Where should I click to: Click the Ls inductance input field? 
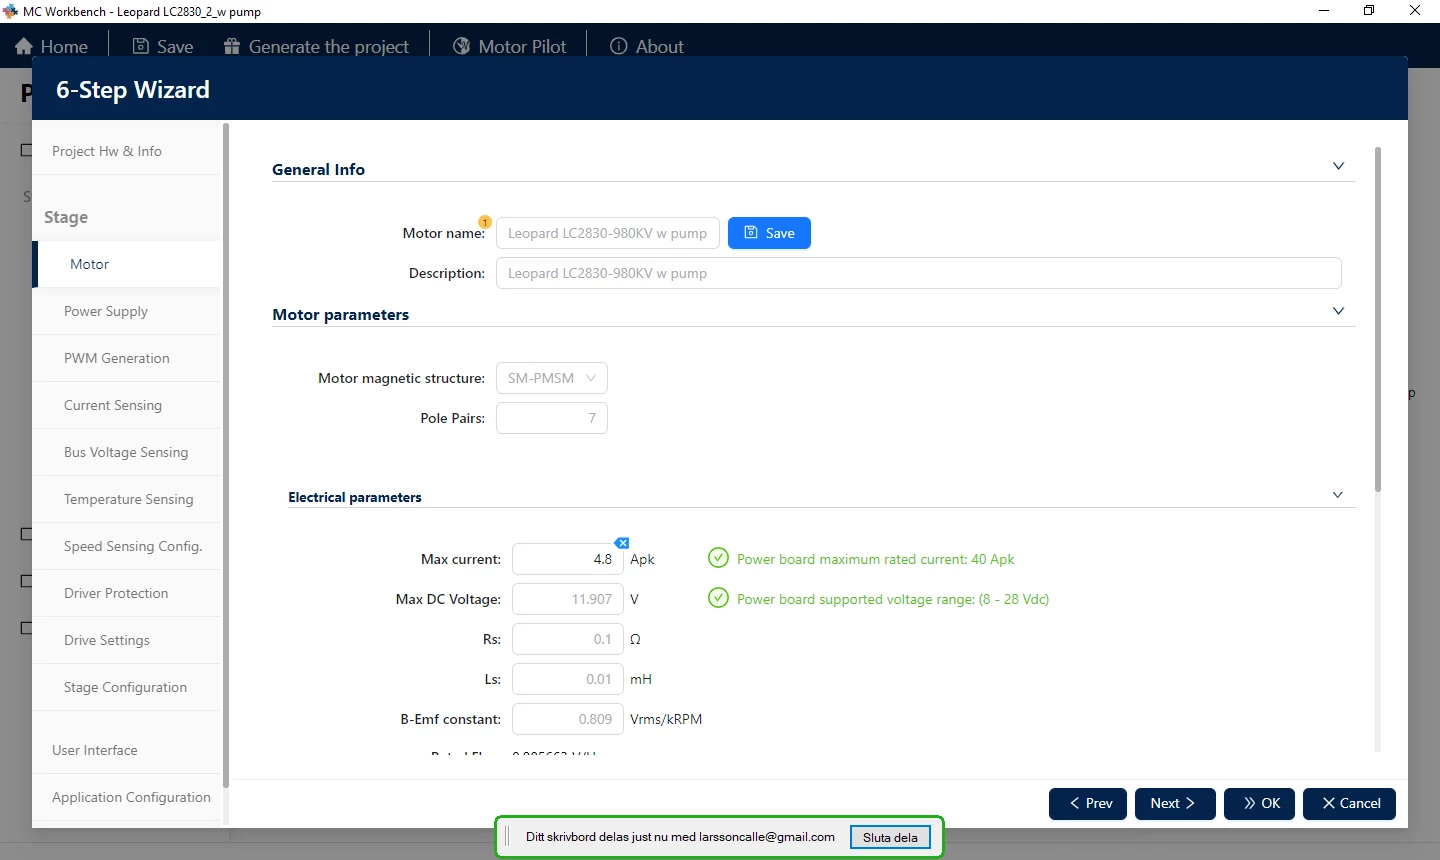pos(568,679)
